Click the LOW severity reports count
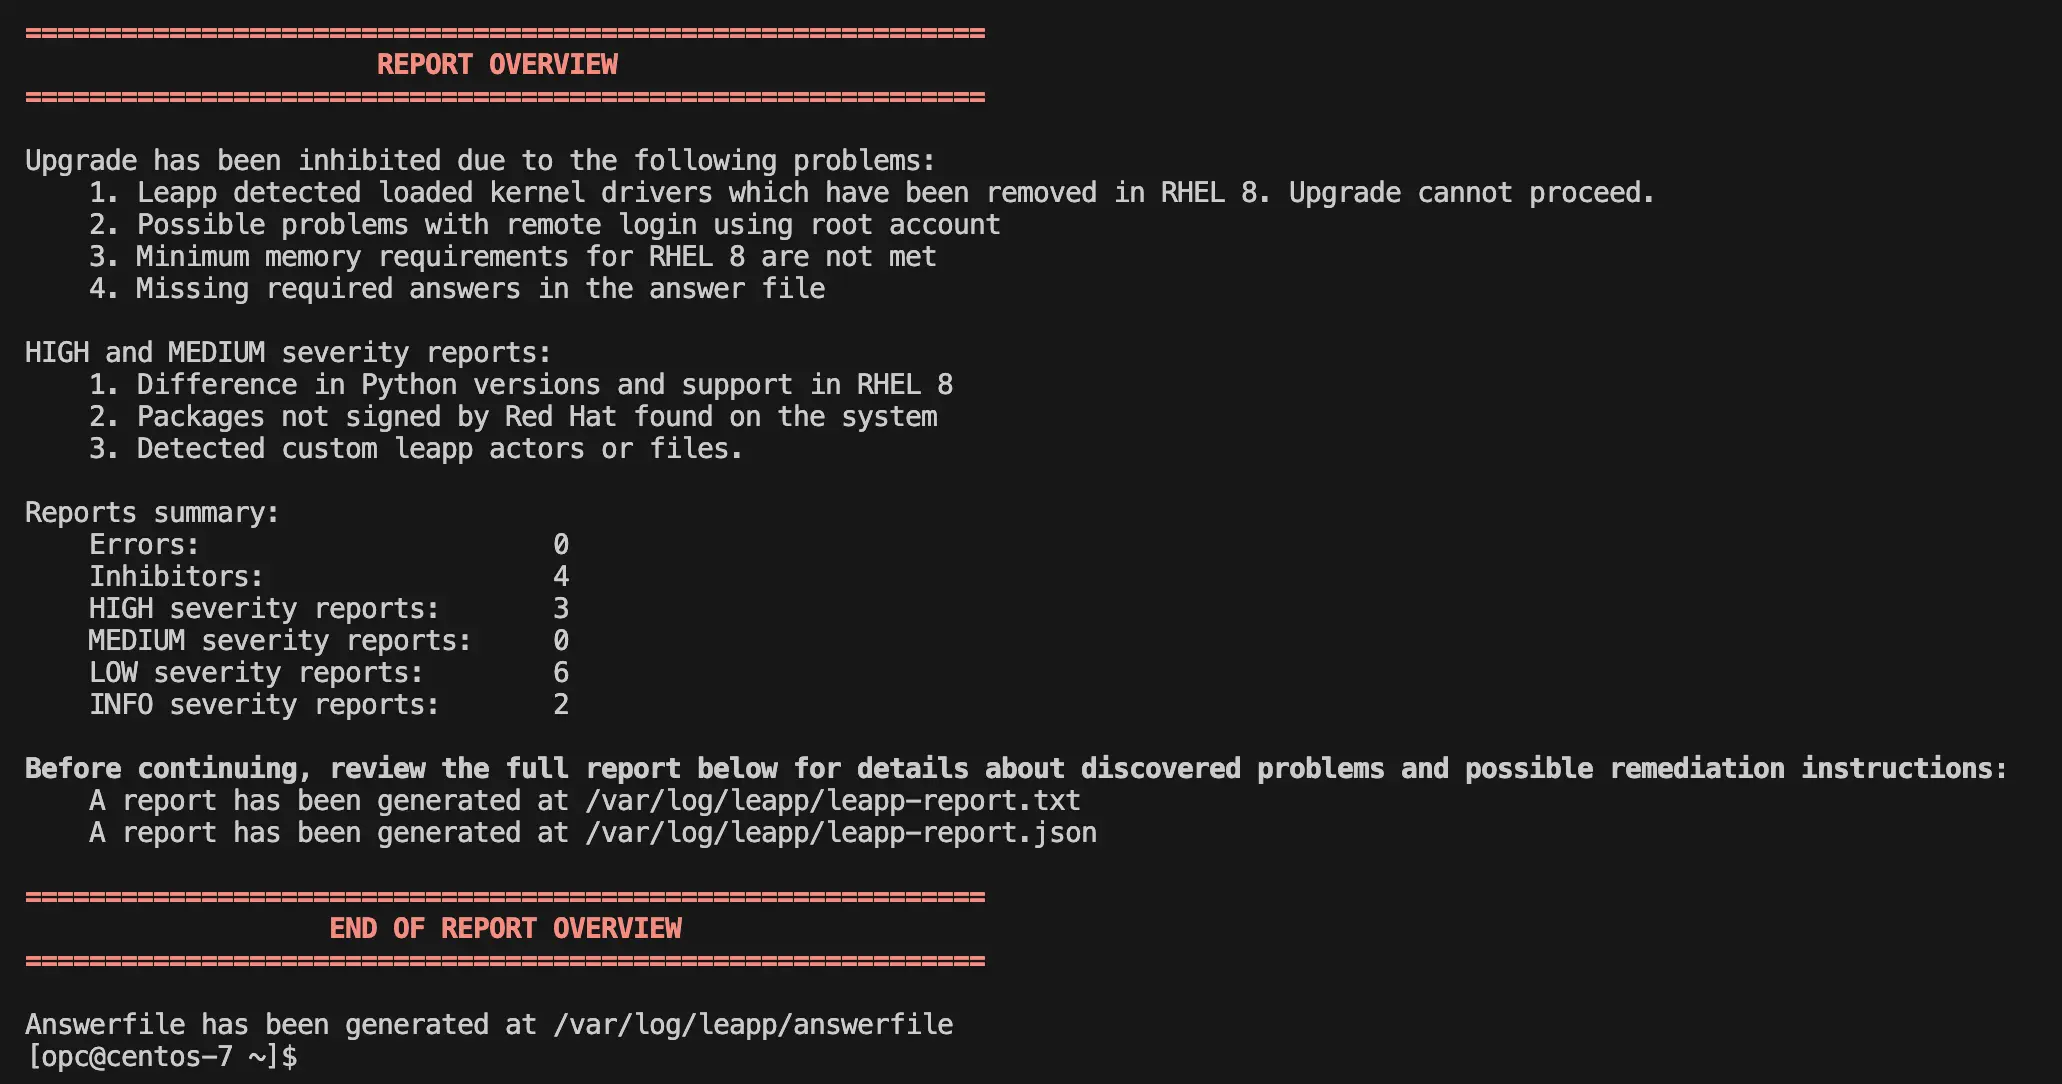Image resolution: width=2062 pixels, height=1084 pixels. (561, 673)
